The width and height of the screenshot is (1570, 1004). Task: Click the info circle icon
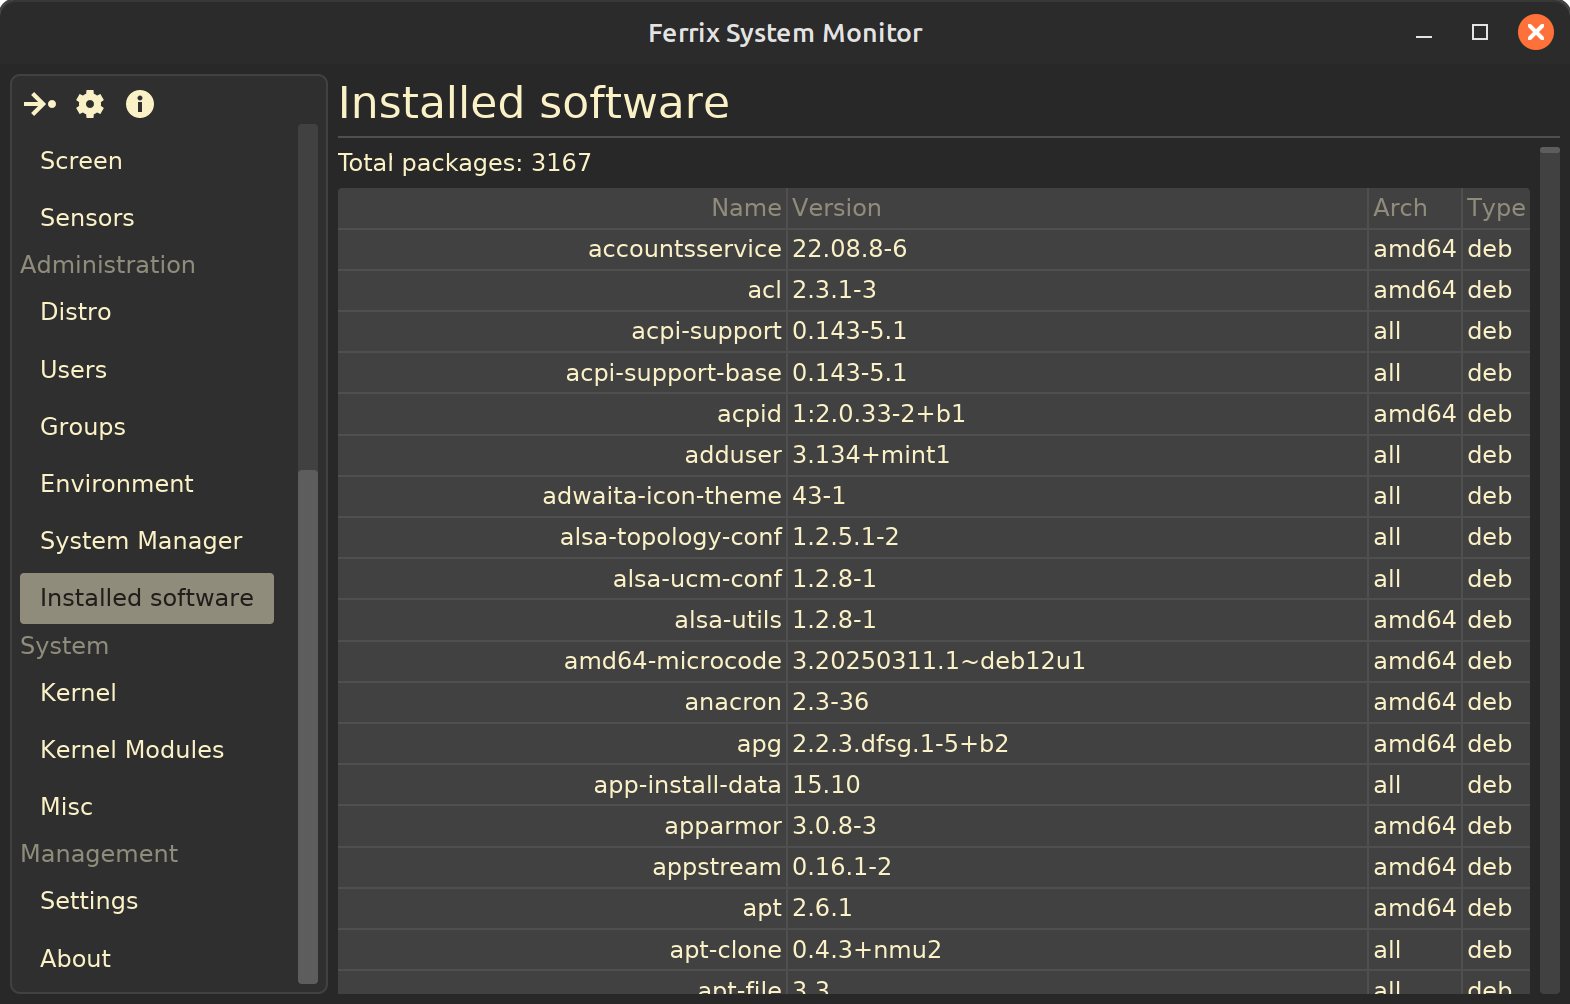(140, 104)
